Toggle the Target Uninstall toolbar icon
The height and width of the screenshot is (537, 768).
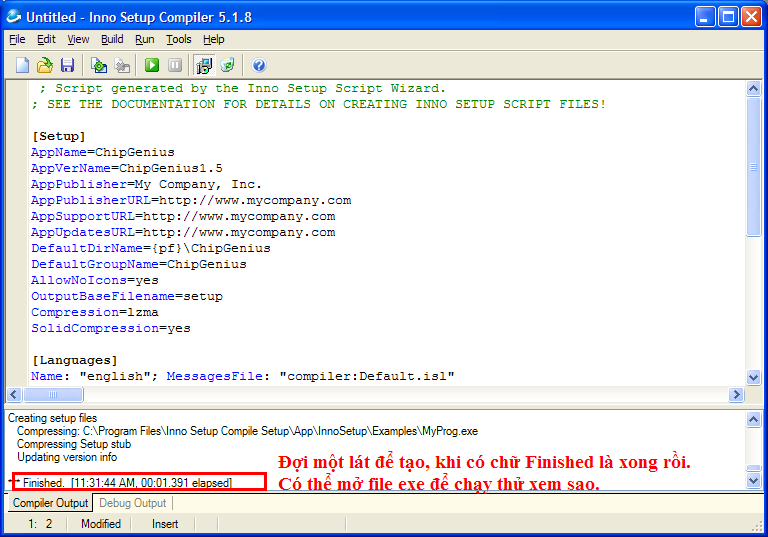tap(227, 65)
